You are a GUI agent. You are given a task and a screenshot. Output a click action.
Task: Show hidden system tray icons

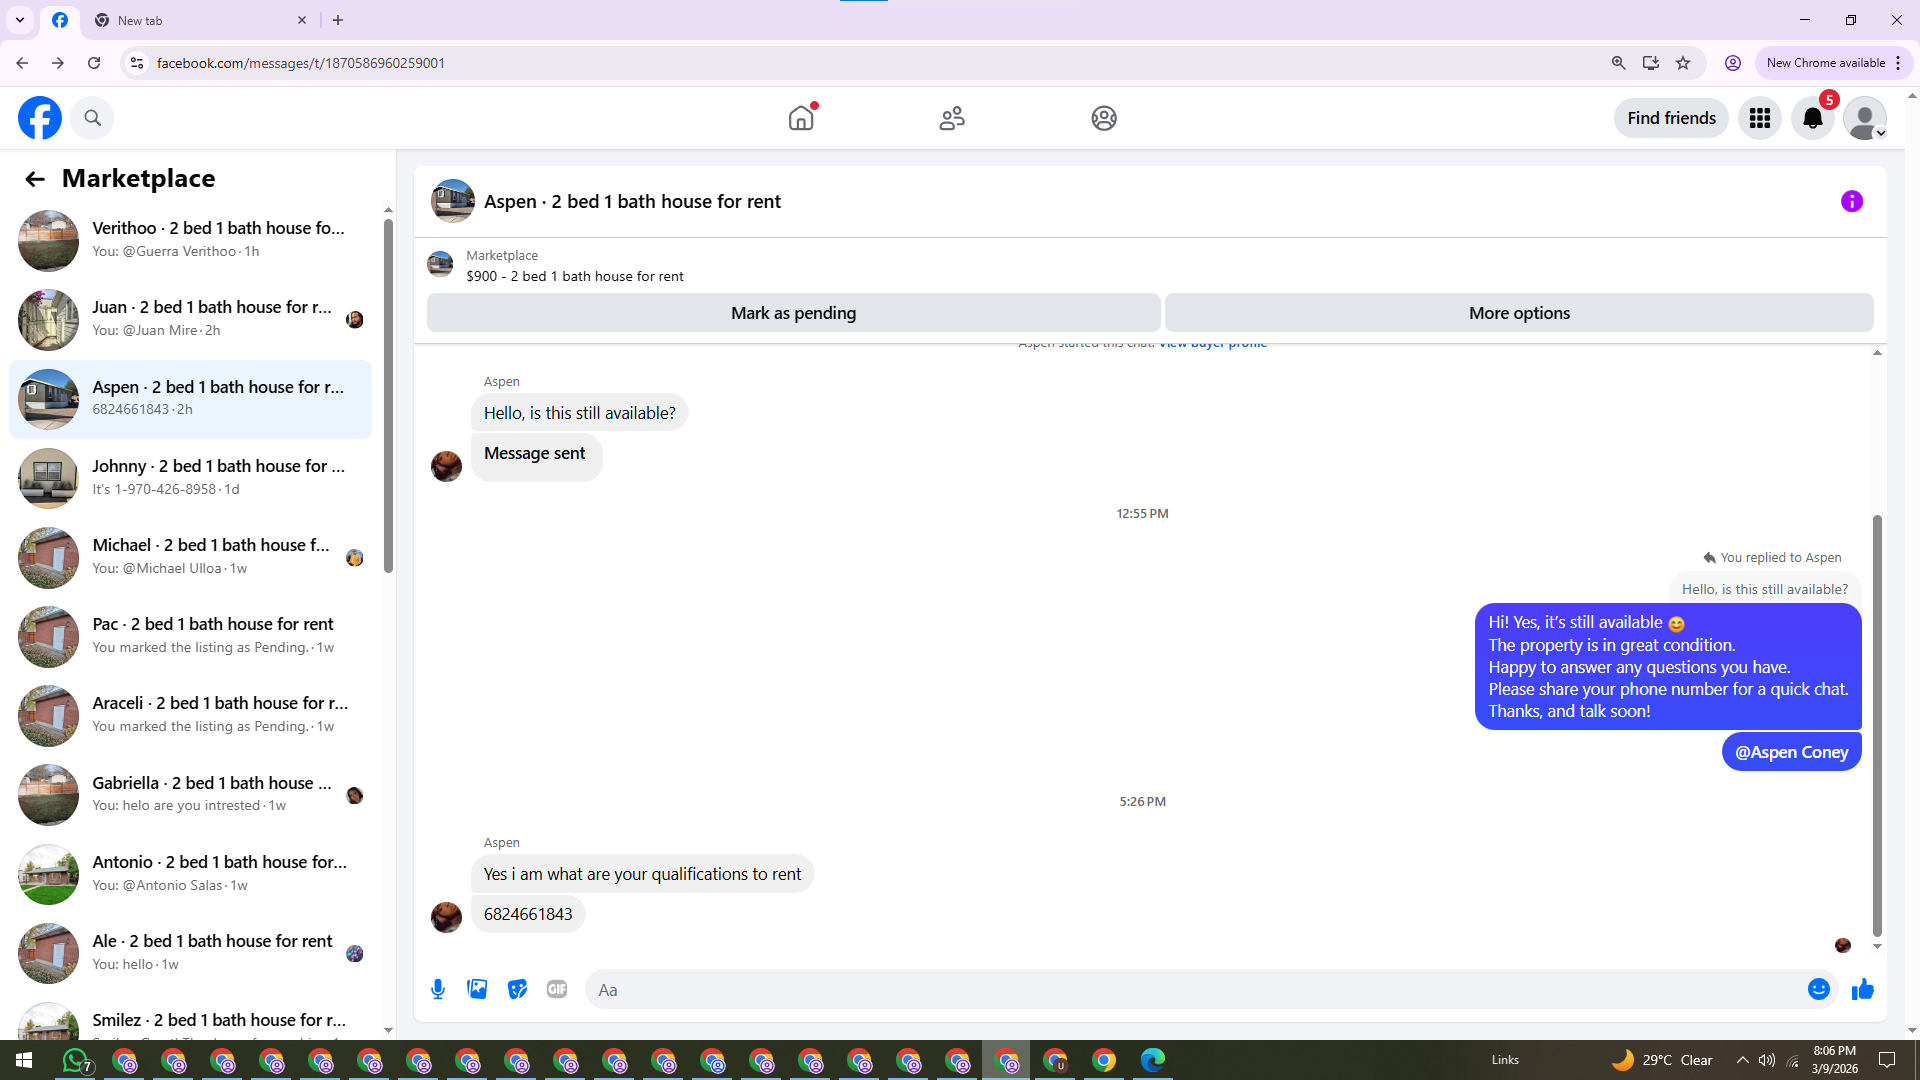click(x=1742, y=1060)
